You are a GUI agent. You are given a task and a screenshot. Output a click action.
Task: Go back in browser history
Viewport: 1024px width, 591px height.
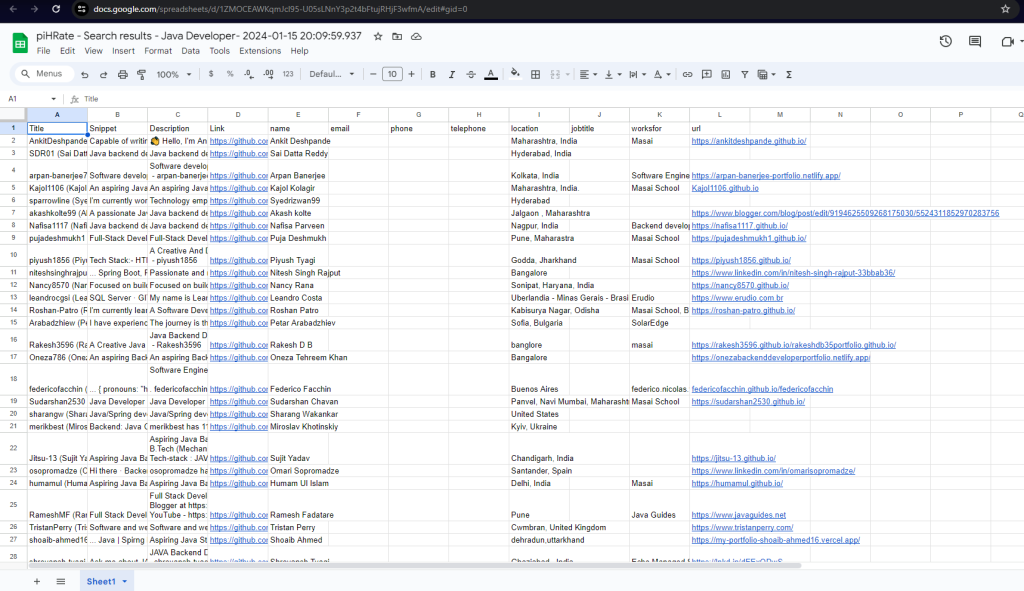13,9
